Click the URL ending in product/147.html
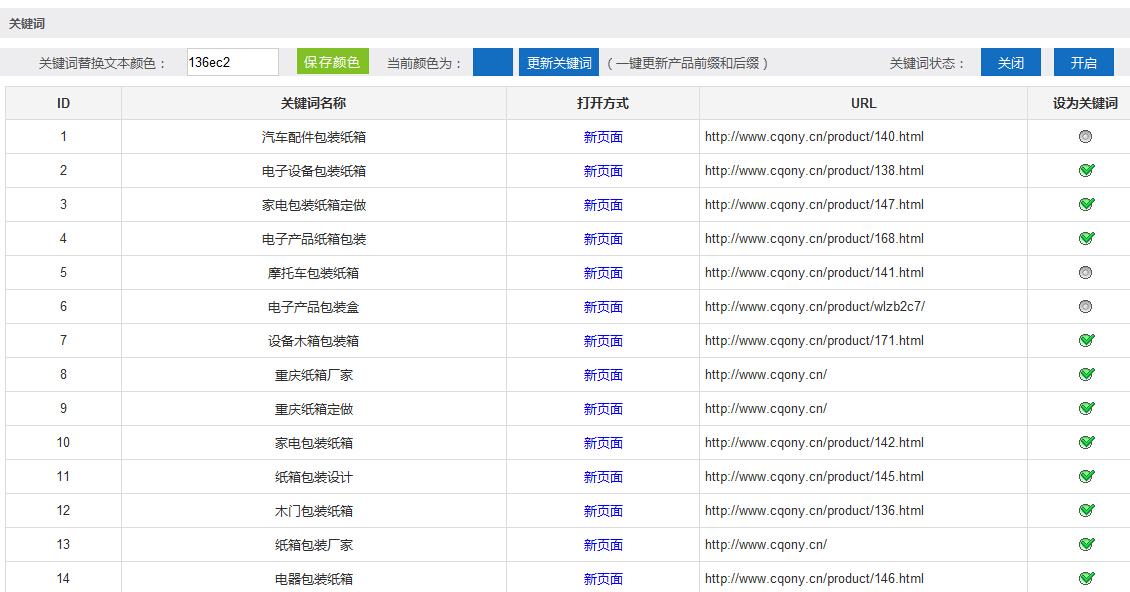1130x592 pixels. pyautogui.click(x=814, y=204)
